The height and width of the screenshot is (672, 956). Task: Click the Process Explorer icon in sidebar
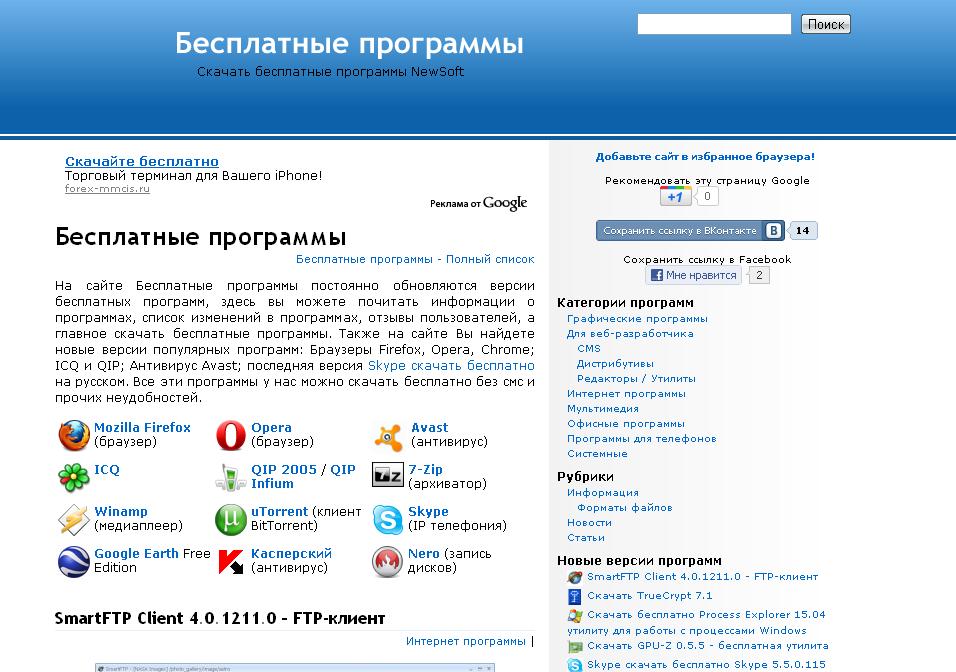(574, 615)
